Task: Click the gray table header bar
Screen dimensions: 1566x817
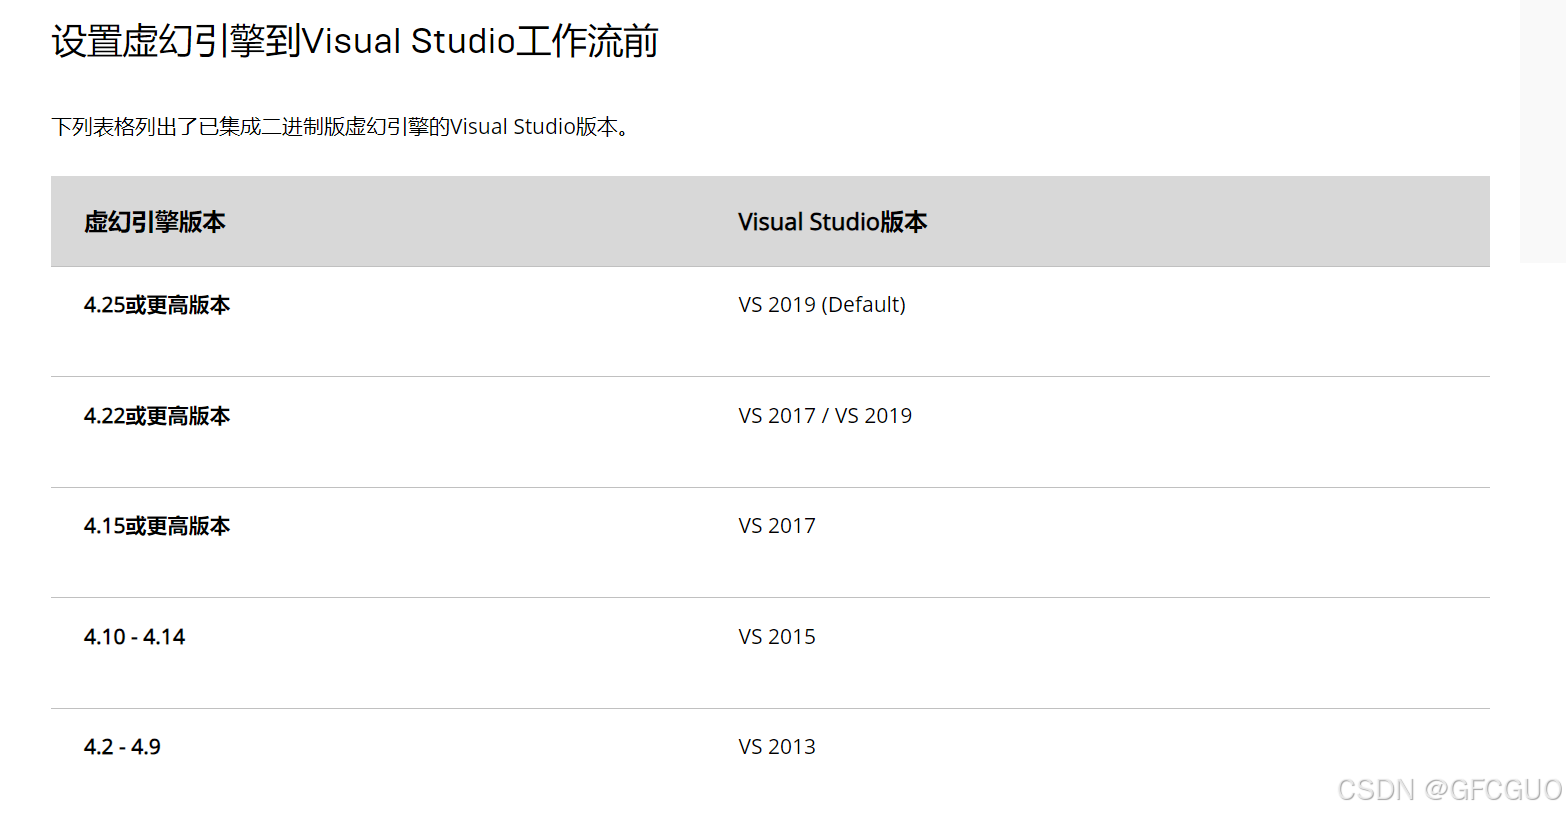Action: pos(770,221)
